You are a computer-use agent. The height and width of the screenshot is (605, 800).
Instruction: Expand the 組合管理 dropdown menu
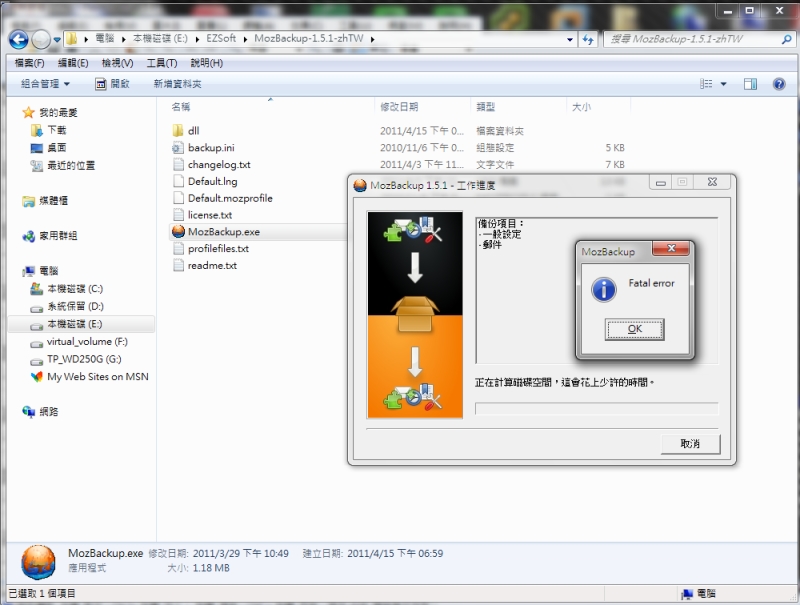45,85
